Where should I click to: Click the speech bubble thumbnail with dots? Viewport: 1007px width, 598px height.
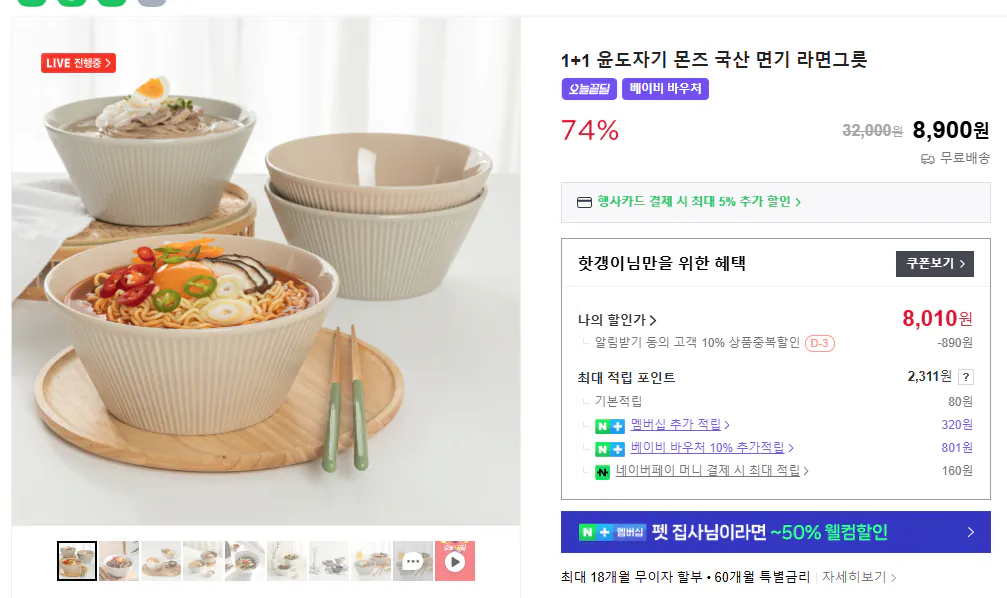click(x=413, y=560)
